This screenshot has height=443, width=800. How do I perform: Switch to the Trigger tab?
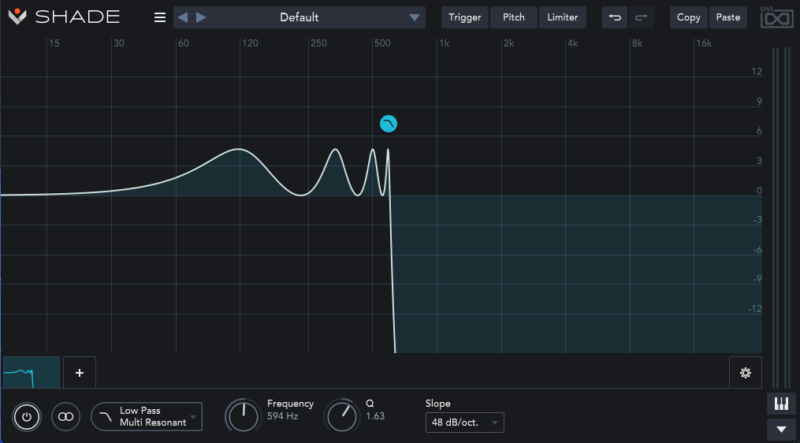point(465,17)
